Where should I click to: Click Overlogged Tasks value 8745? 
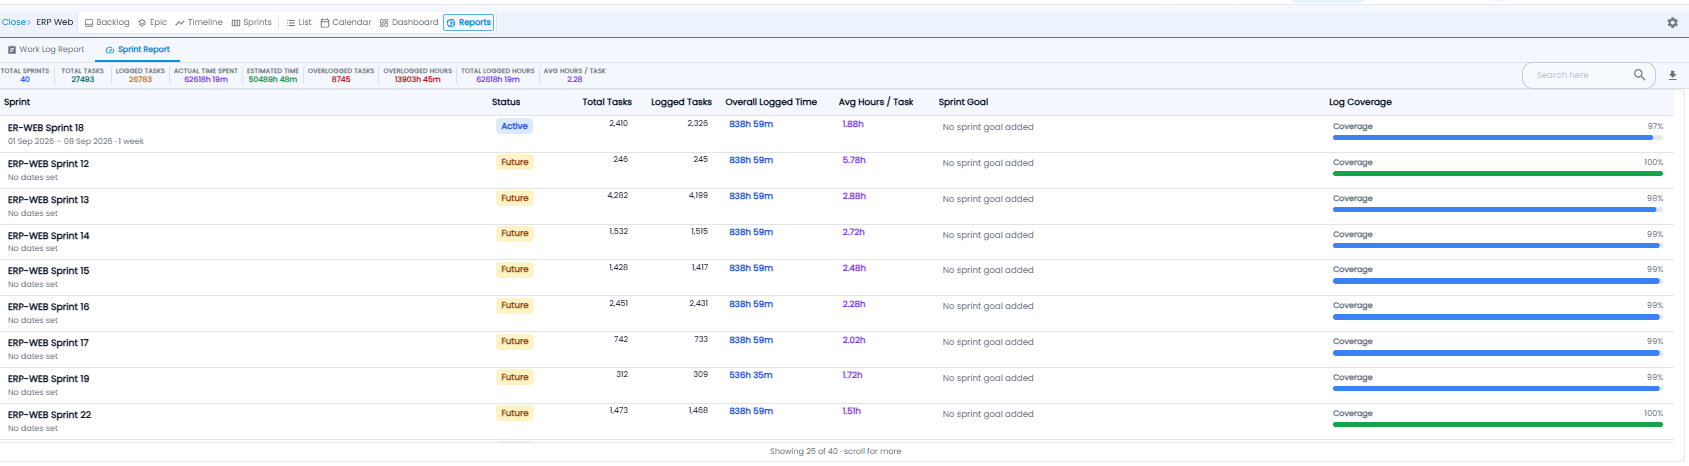(341, 79)
